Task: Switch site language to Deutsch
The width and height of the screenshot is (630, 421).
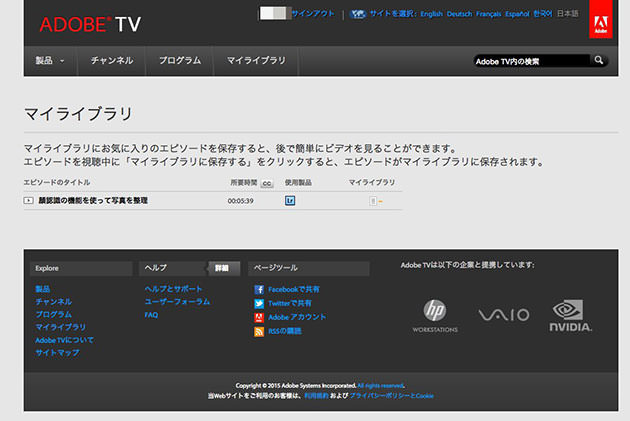Action: pos(459,14)
